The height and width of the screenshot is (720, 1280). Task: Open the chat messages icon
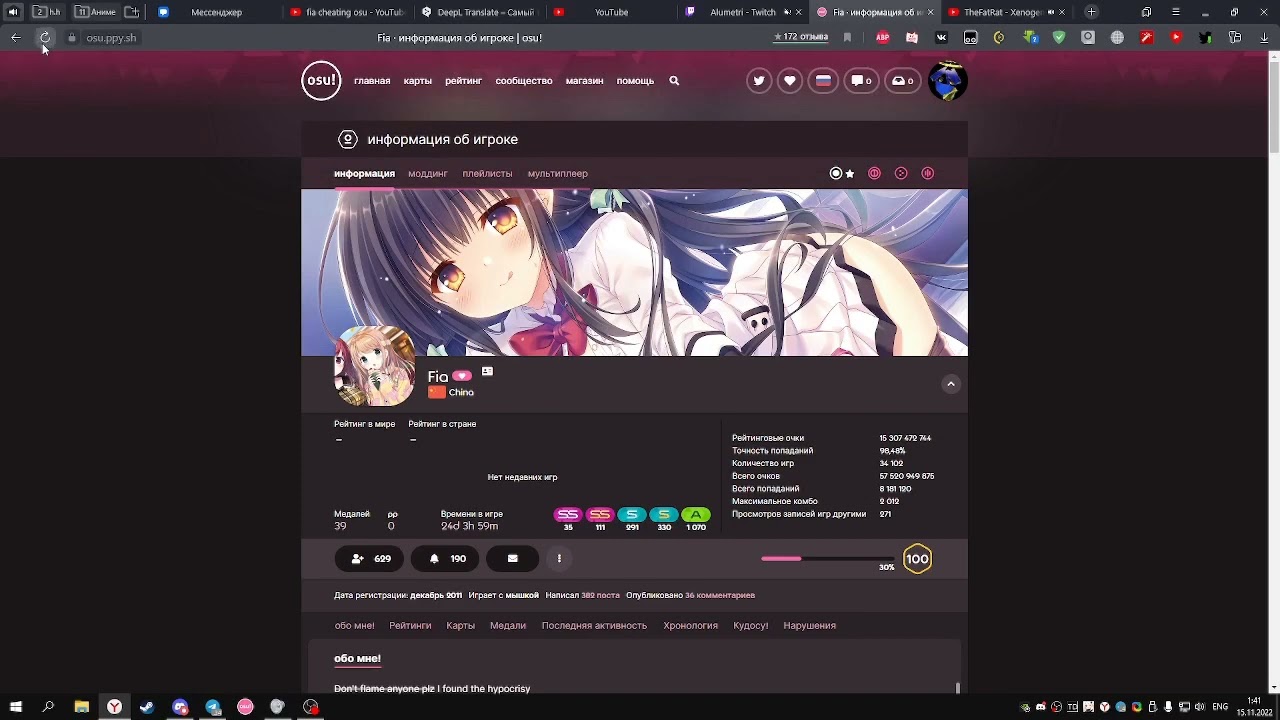tap(860, 81)
